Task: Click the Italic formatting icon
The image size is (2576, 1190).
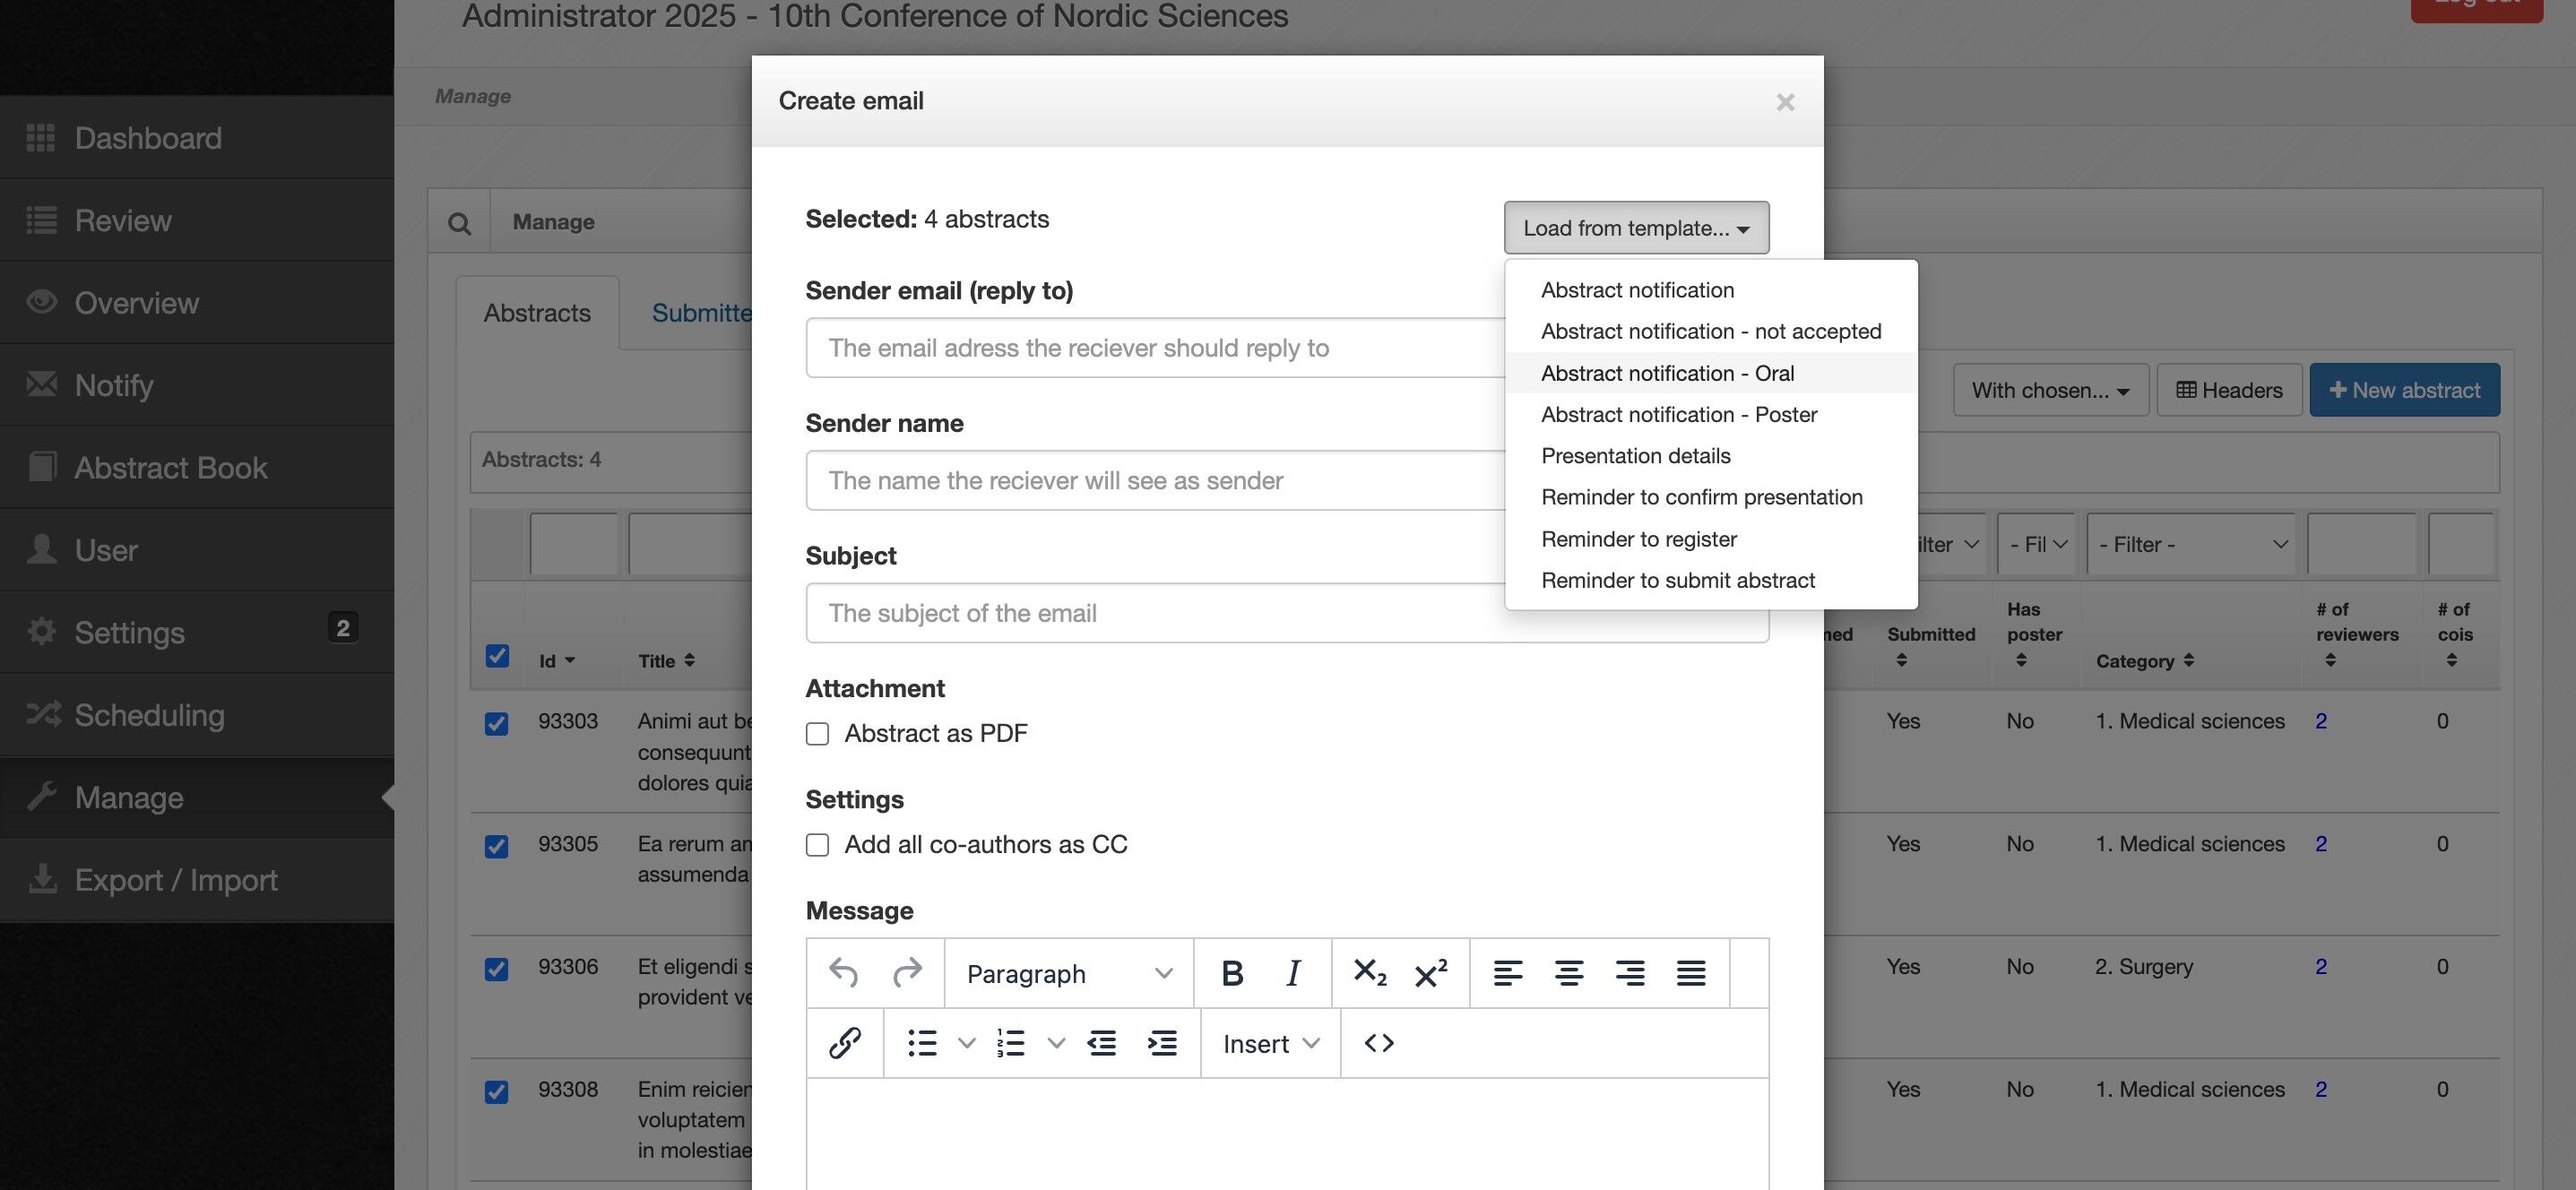Action: 1293,973
